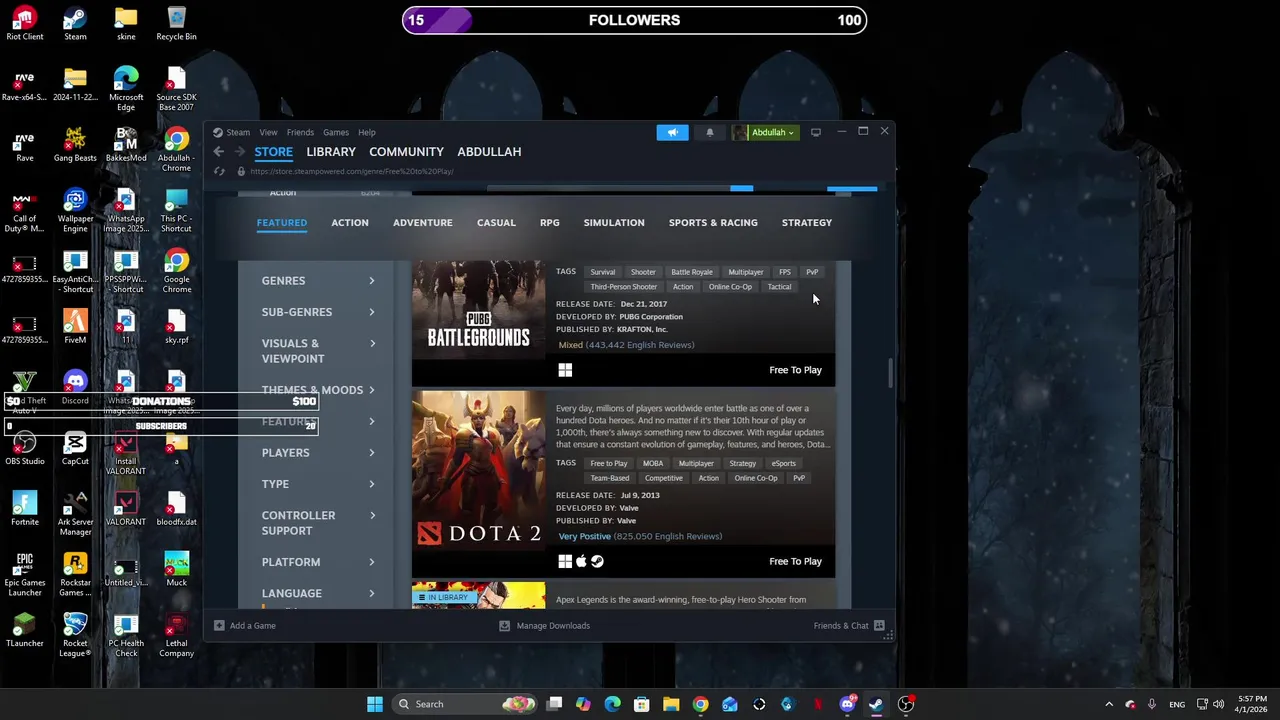Image resolution: width=1280 pixels, height=720 pixels.
Task: Open the Fortnite desktop icon
Action: (25, 508)
